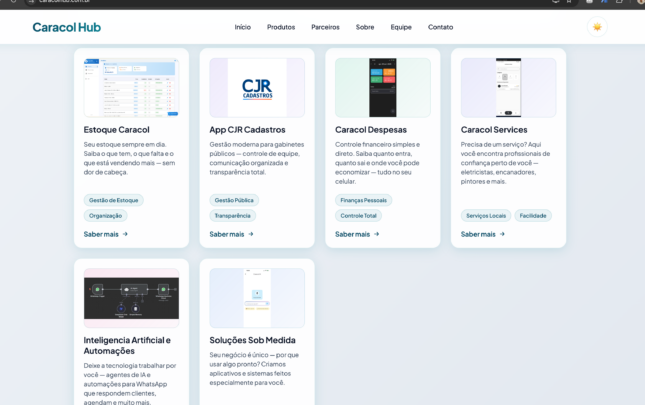Image resolution: width=645 pixels, height=405 pixels.
Task: View the automation workflow diagram thumbnail
Action: click(131, 297)
